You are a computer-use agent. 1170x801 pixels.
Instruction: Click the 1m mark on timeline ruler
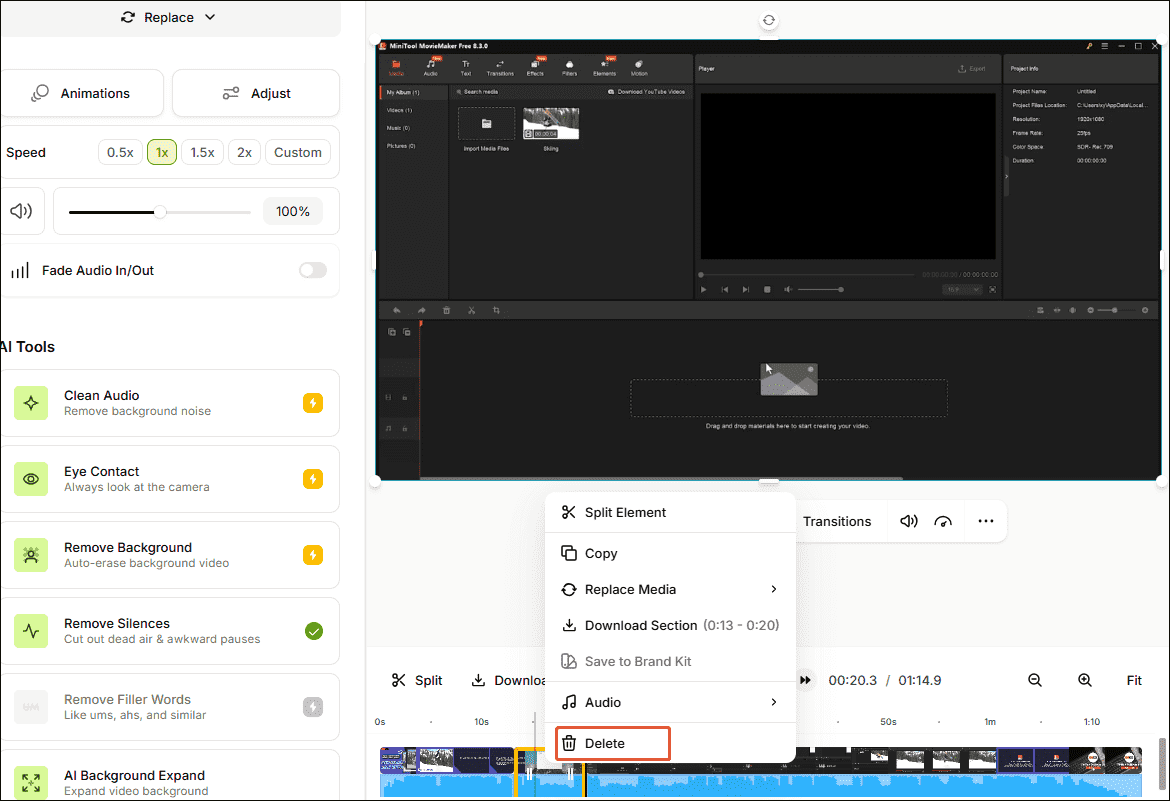point(989,722)
